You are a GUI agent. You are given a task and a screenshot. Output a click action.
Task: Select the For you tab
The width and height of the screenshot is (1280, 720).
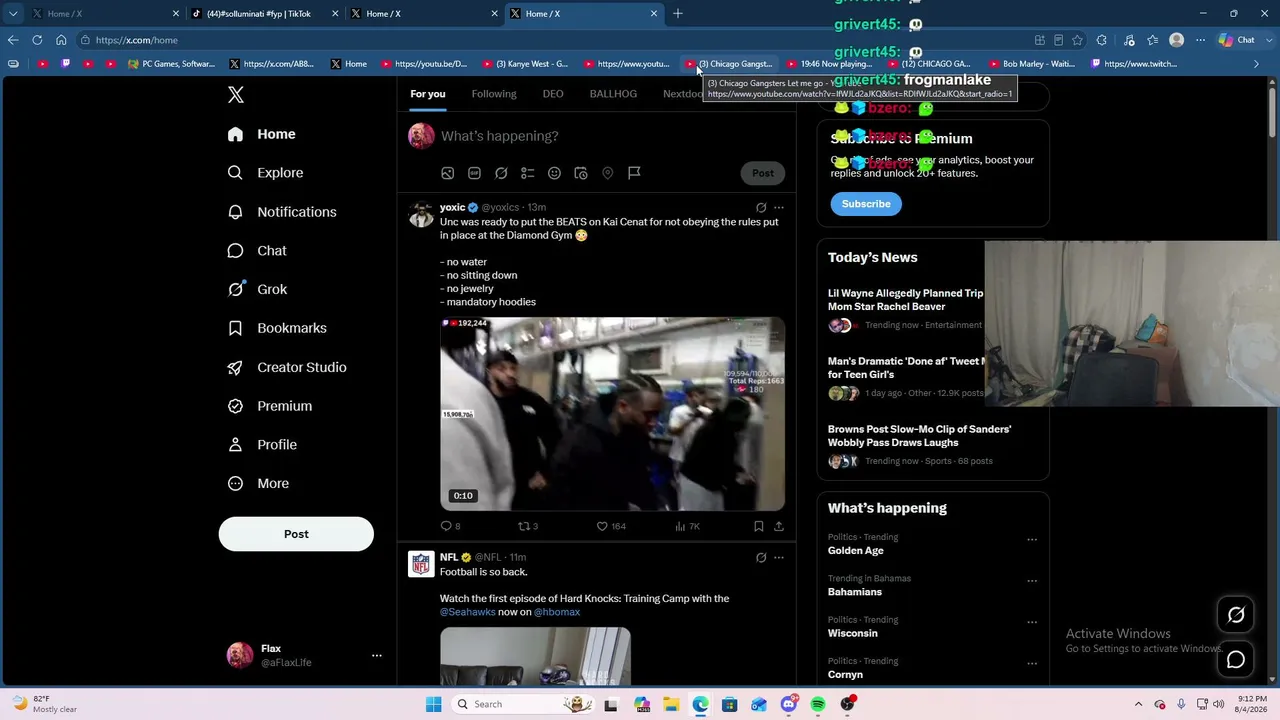point(428,94)
